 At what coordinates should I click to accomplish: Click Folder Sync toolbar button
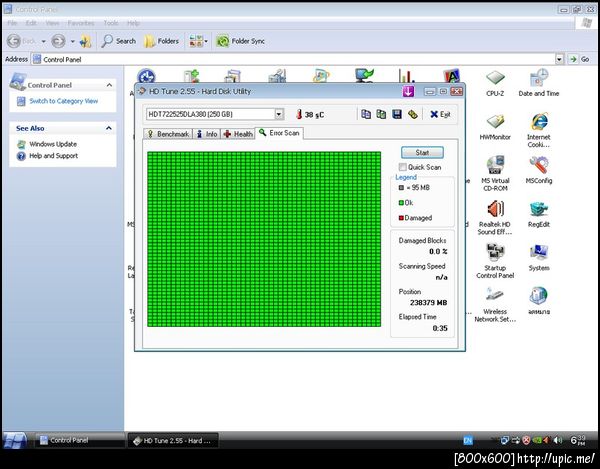tap(240, 41)
